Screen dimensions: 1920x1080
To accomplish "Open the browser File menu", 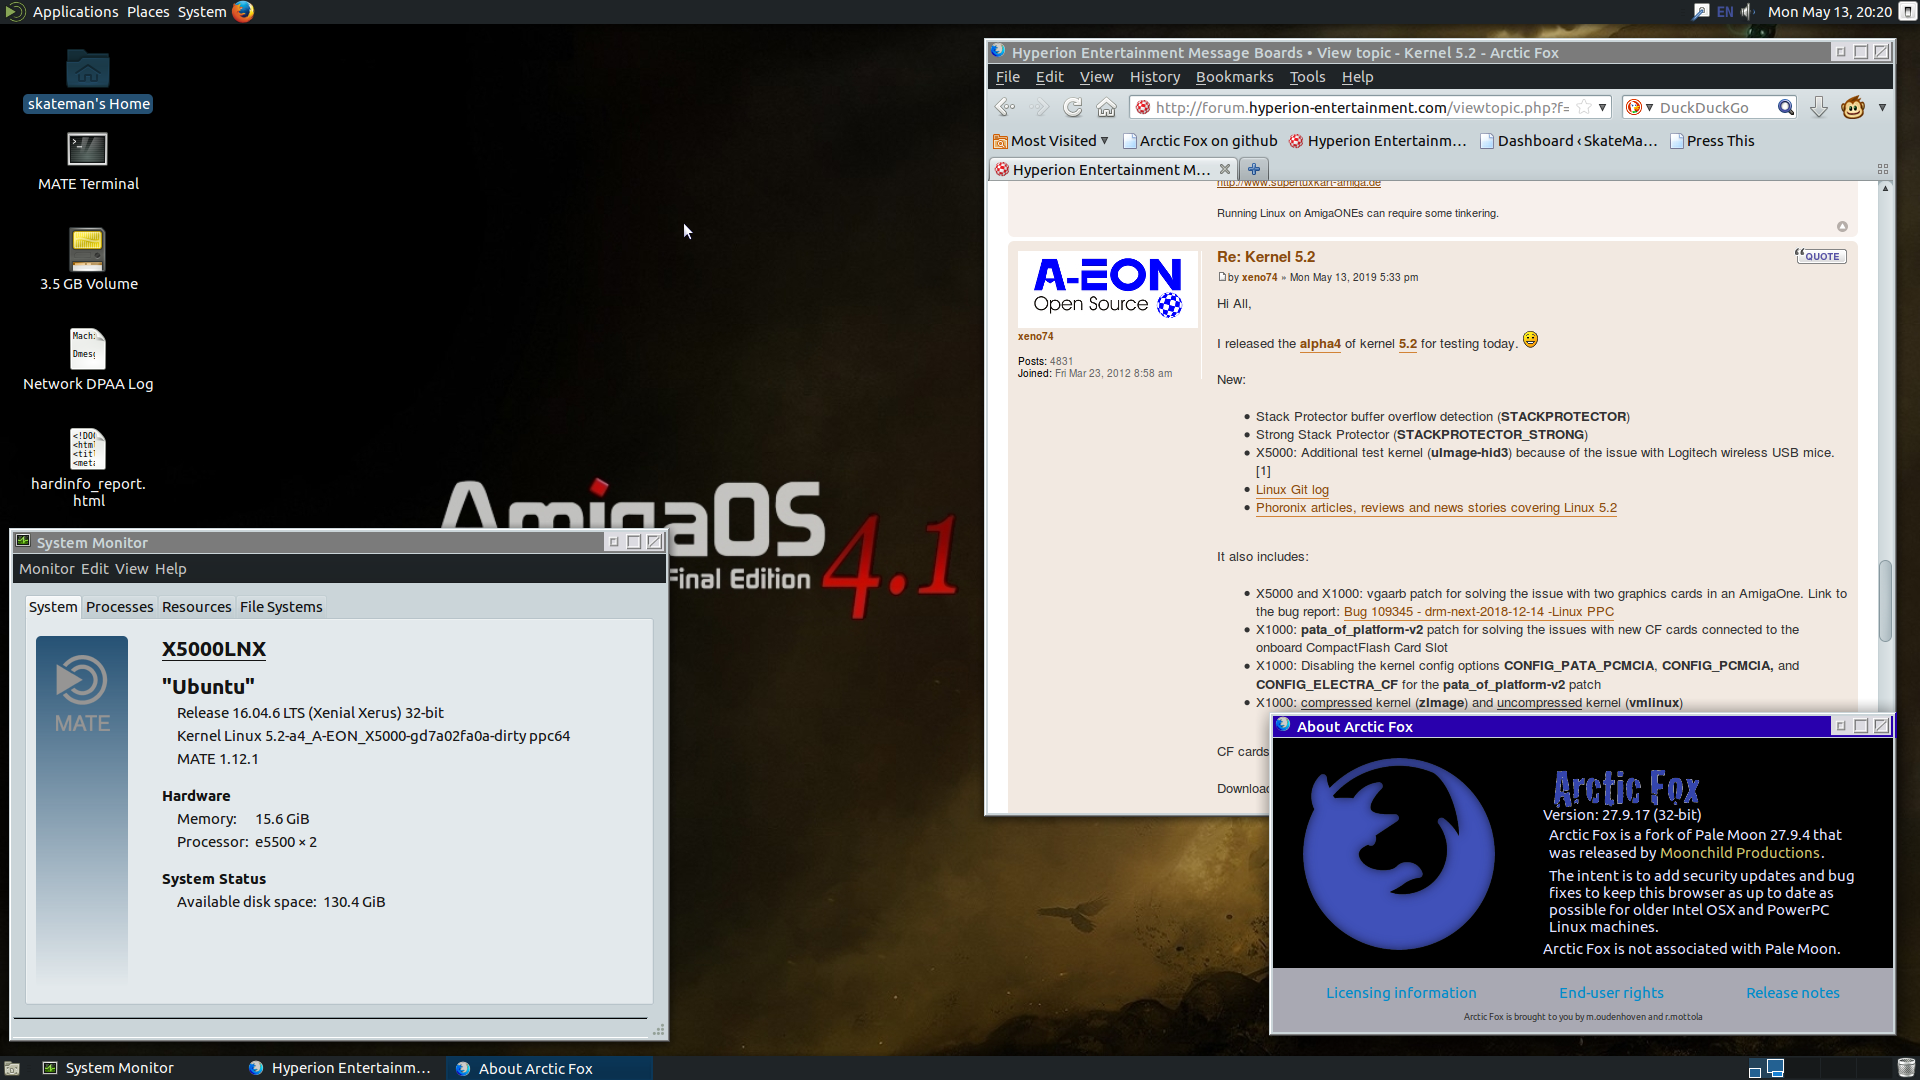I will pyautogui.click(x=1008, y=77).
